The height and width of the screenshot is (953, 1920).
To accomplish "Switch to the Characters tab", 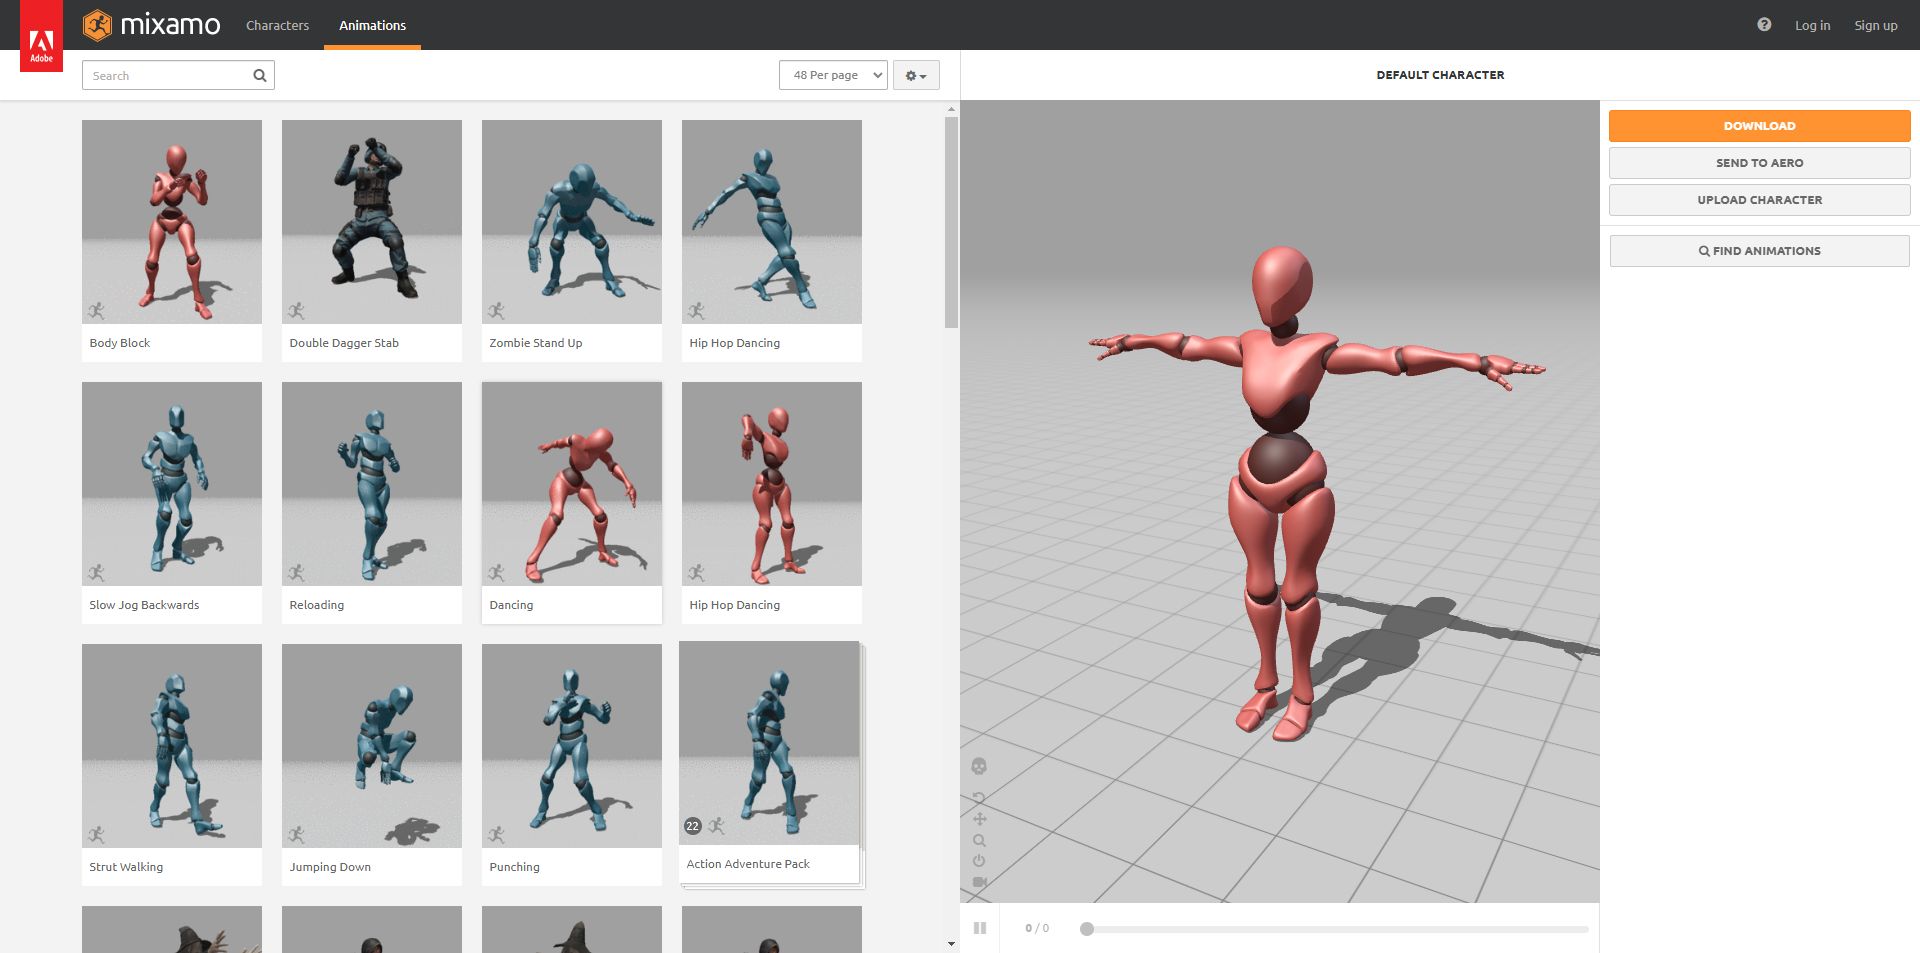I will 277,25.
